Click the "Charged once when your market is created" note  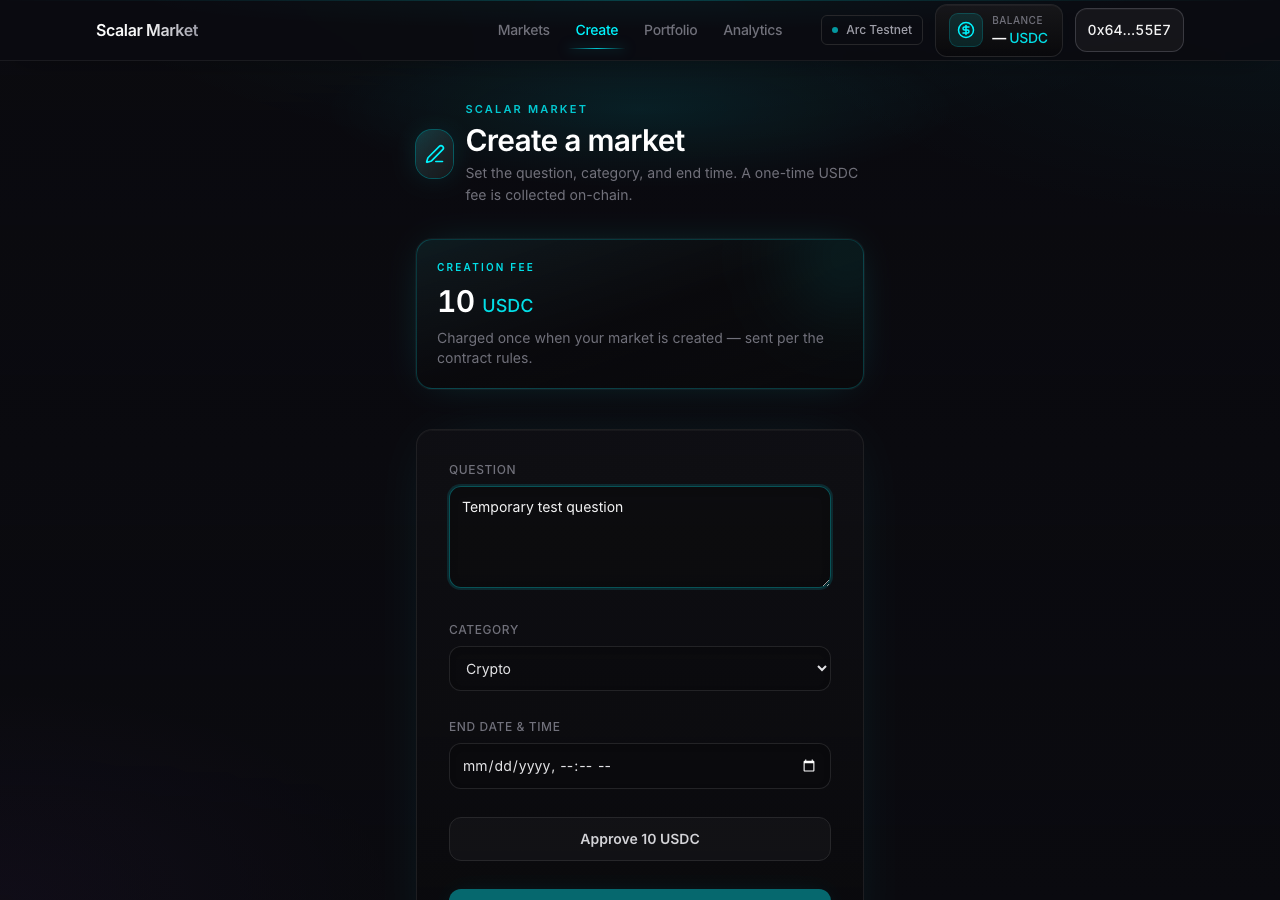[x=630, y=348]
